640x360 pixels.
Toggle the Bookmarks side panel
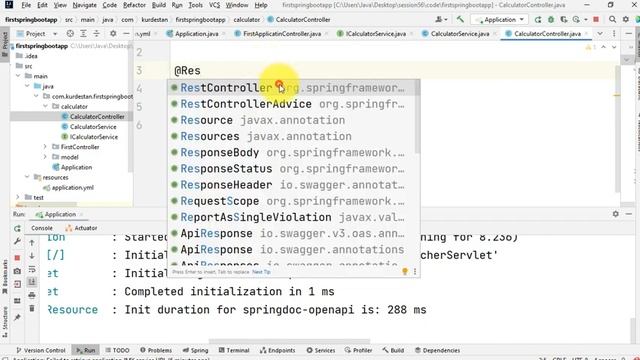[5, 278]
